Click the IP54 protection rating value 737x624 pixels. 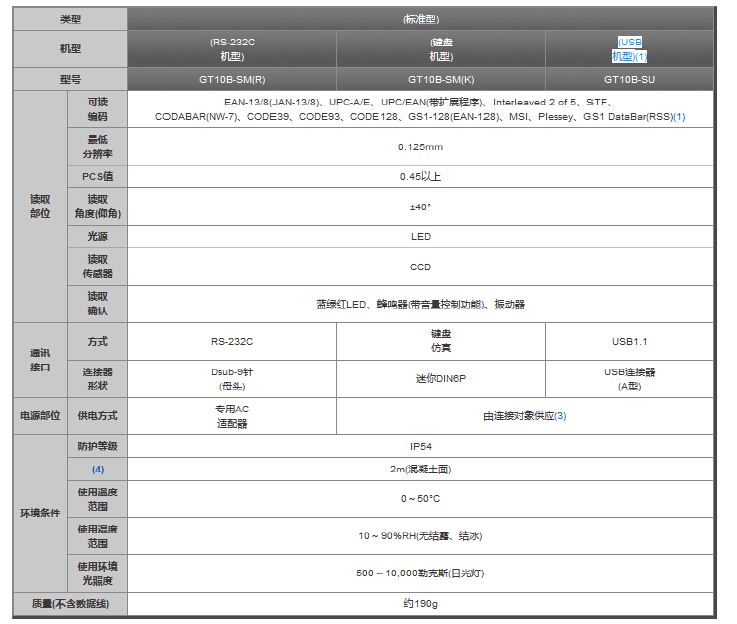[420, 446]
